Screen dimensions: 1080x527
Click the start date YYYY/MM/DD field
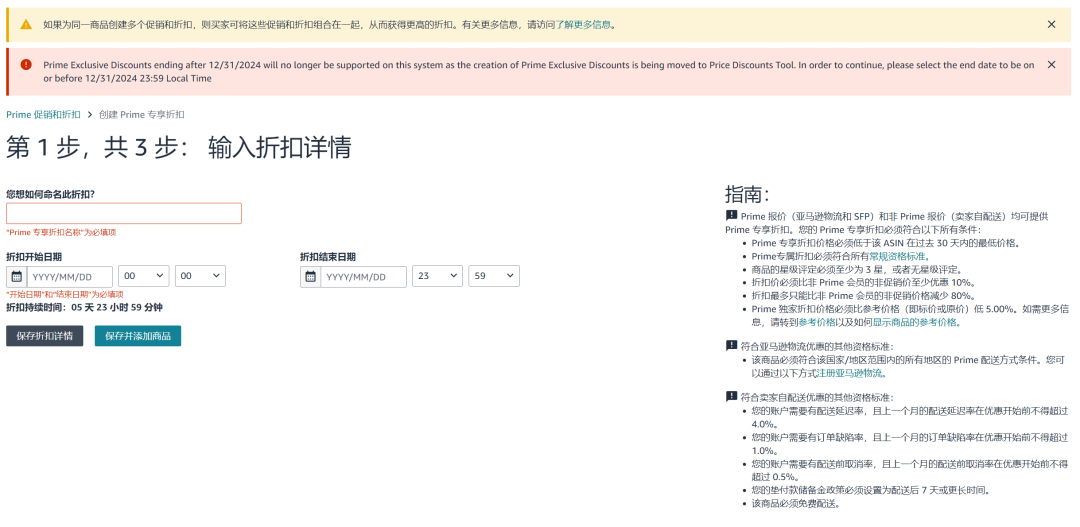(x=70, y=276)
